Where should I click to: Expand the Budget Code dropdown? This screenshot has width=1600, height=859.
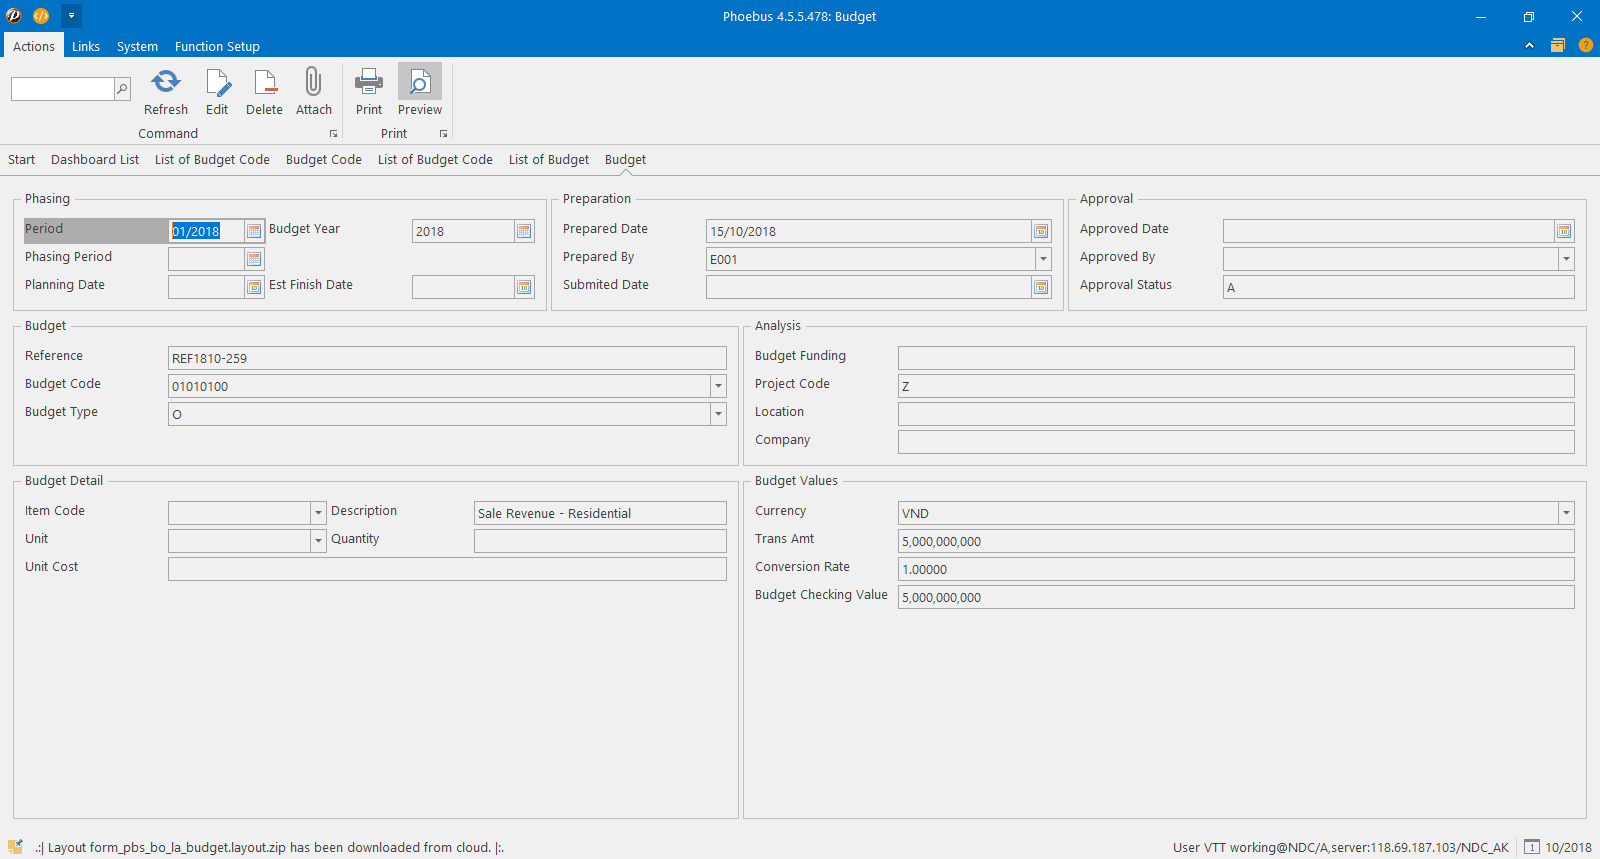718,386
